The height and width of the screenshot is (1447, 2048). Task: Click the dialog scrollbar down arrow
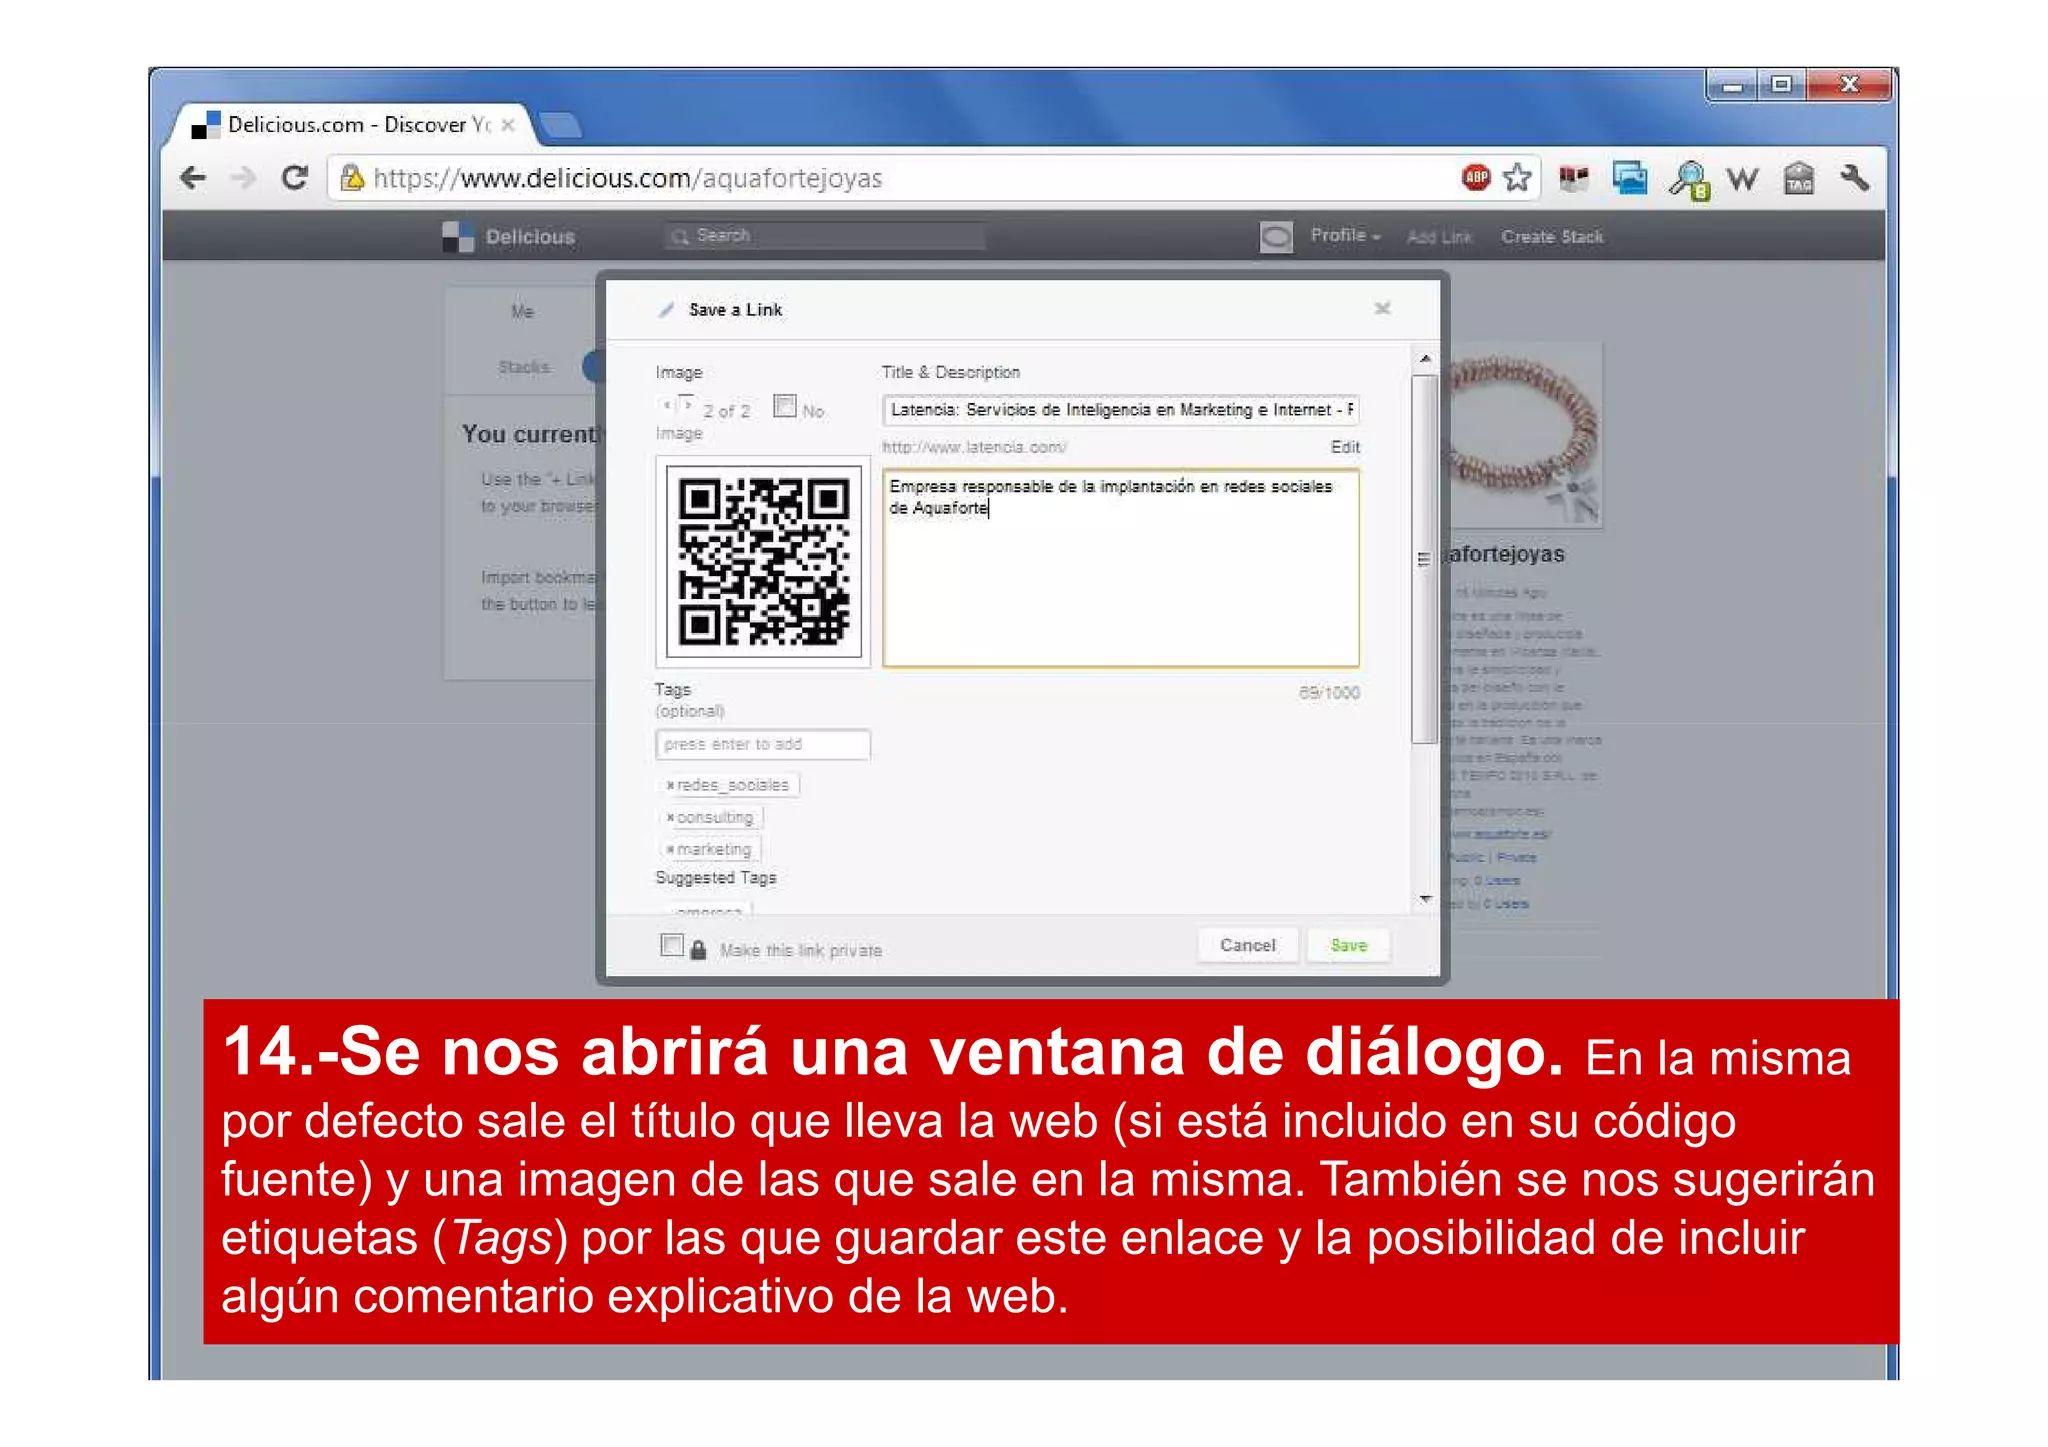coord(1425,899)
